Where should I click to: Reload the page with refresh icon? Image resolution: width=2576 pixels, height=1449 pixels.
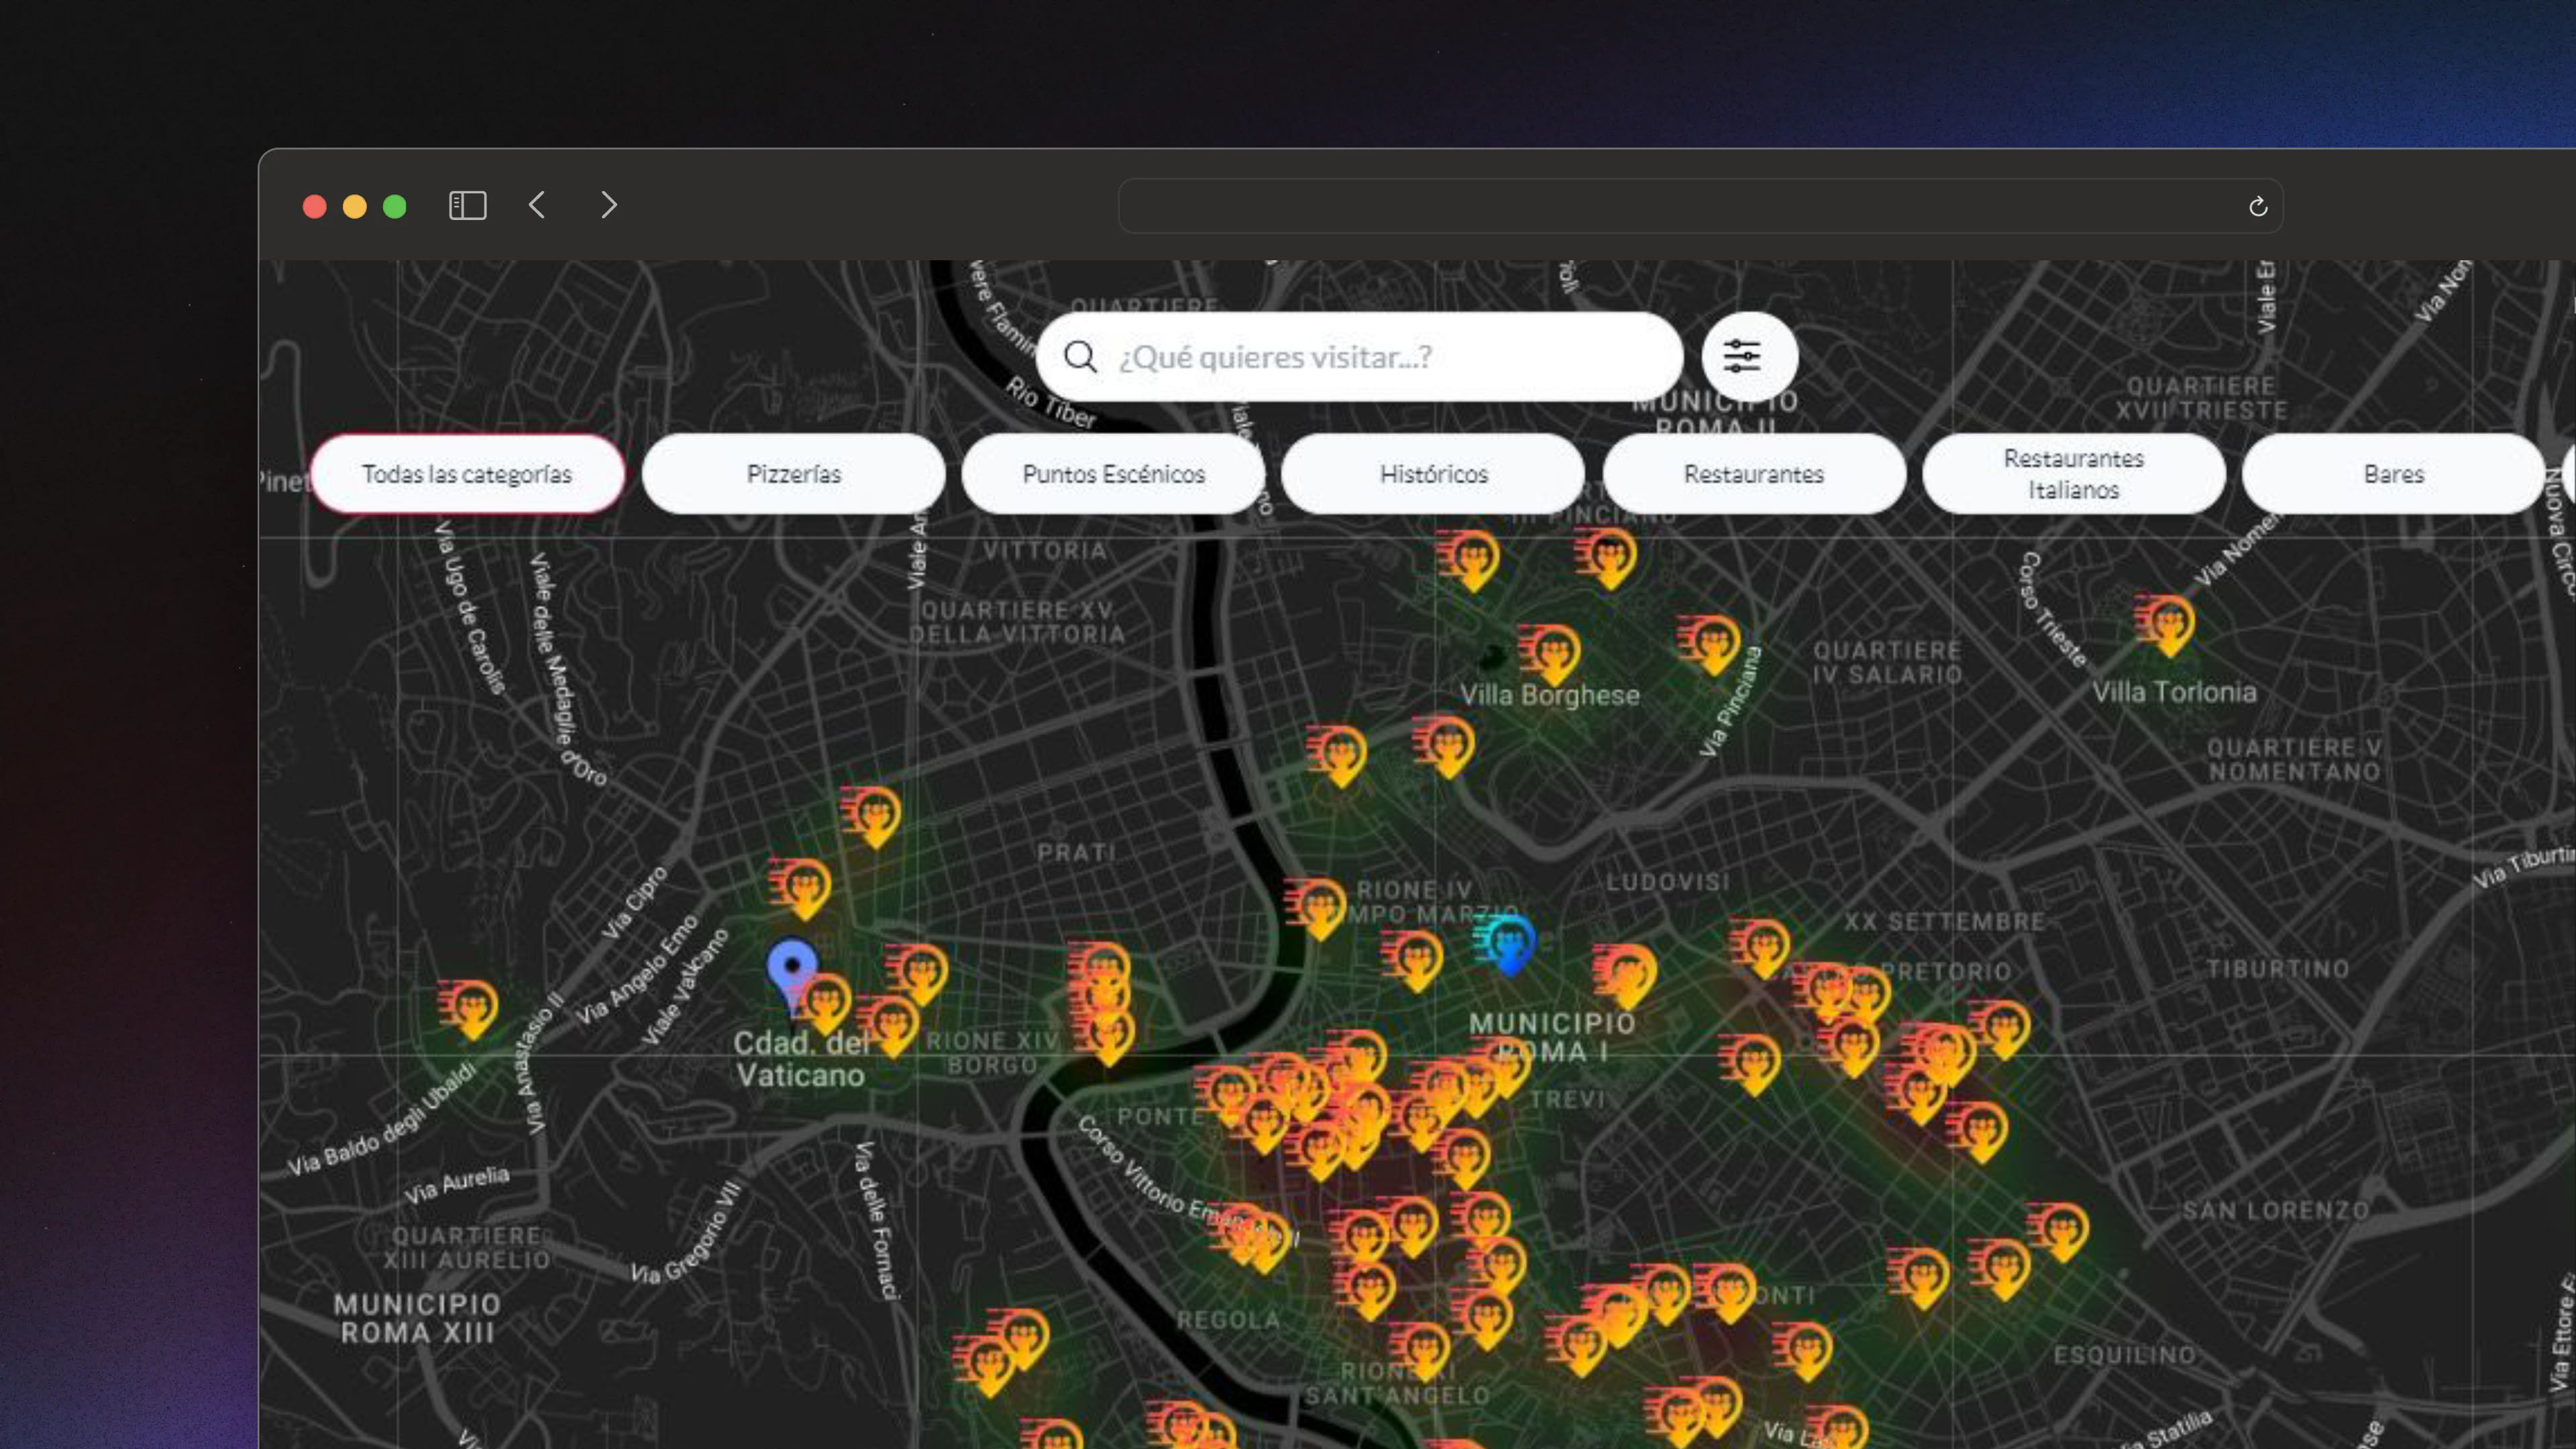2257,206
